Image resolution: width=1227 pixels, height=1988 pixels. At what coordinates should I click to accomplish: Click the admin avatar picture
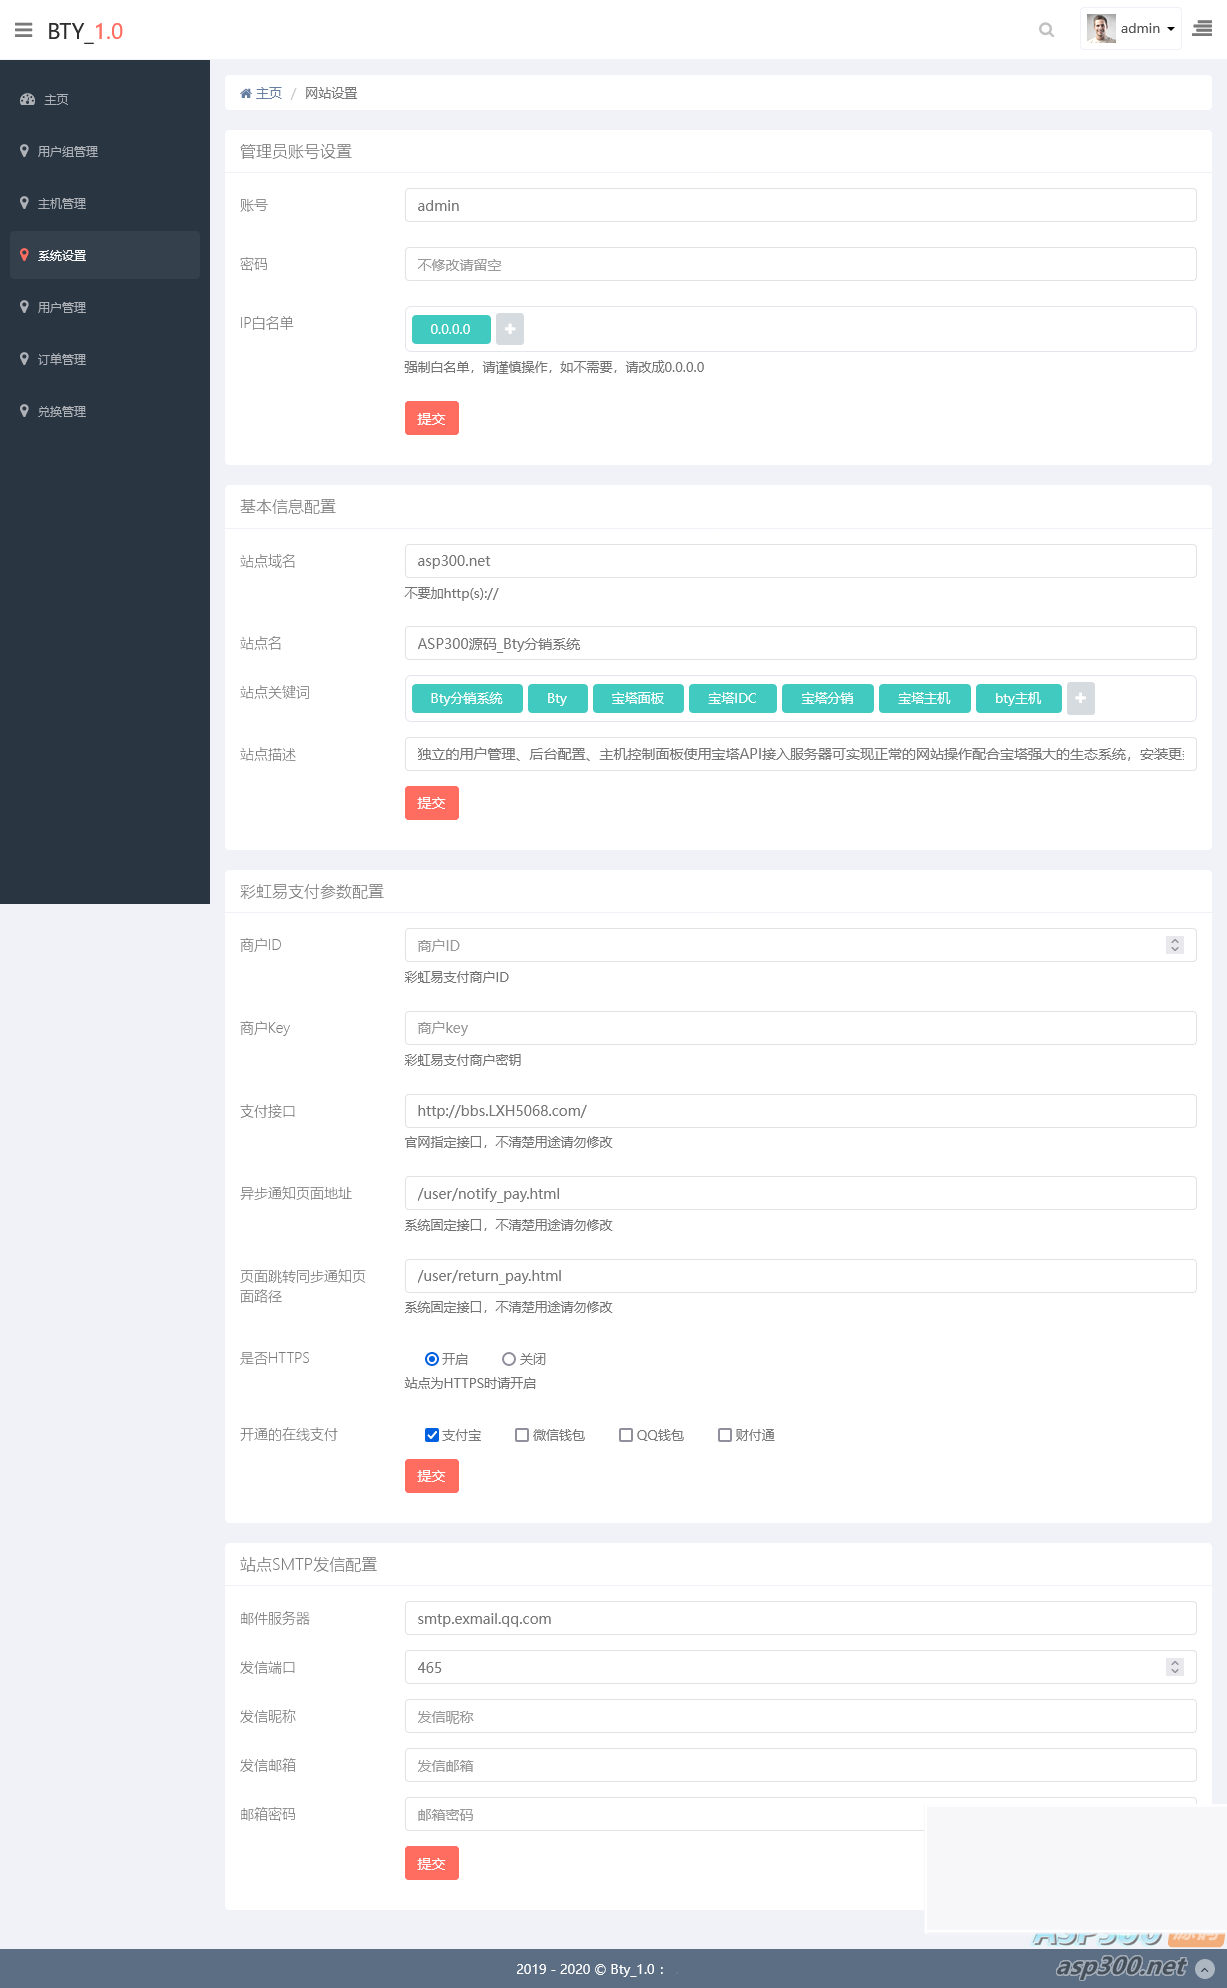[x=1101, y=29]
